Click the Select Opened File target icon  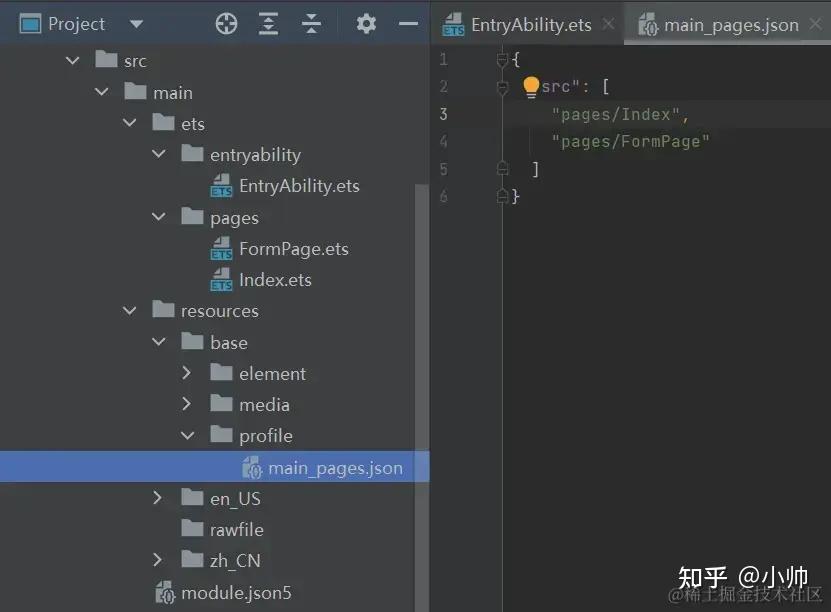coord(225,23)
